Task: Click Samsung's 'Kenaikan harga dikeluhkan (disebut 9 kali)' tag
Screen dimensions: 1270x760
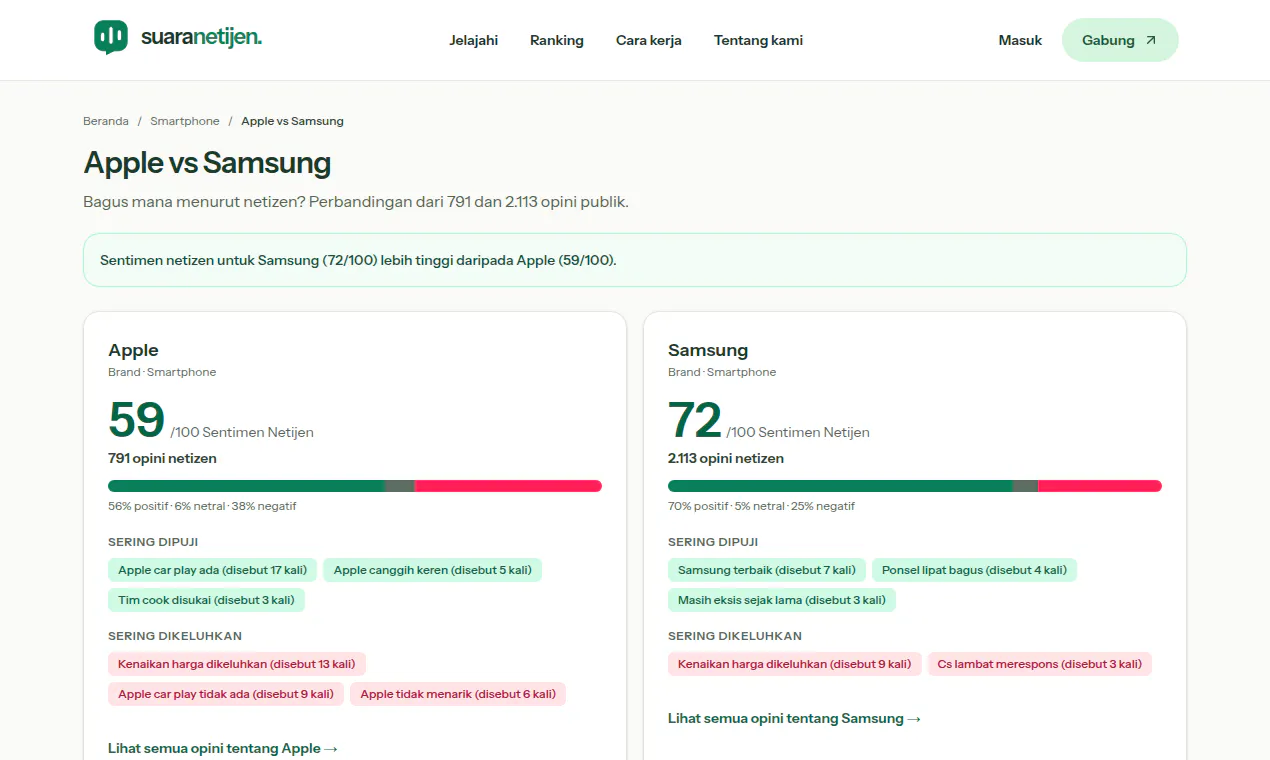Action: (795, 664)
